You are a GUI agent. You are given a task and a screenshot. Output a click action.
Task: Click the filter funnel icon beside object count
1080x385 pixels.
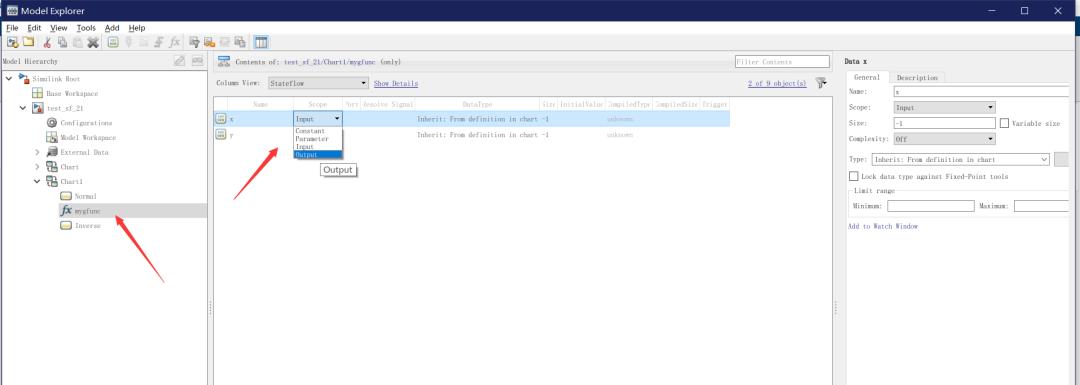tap(820, 83)
